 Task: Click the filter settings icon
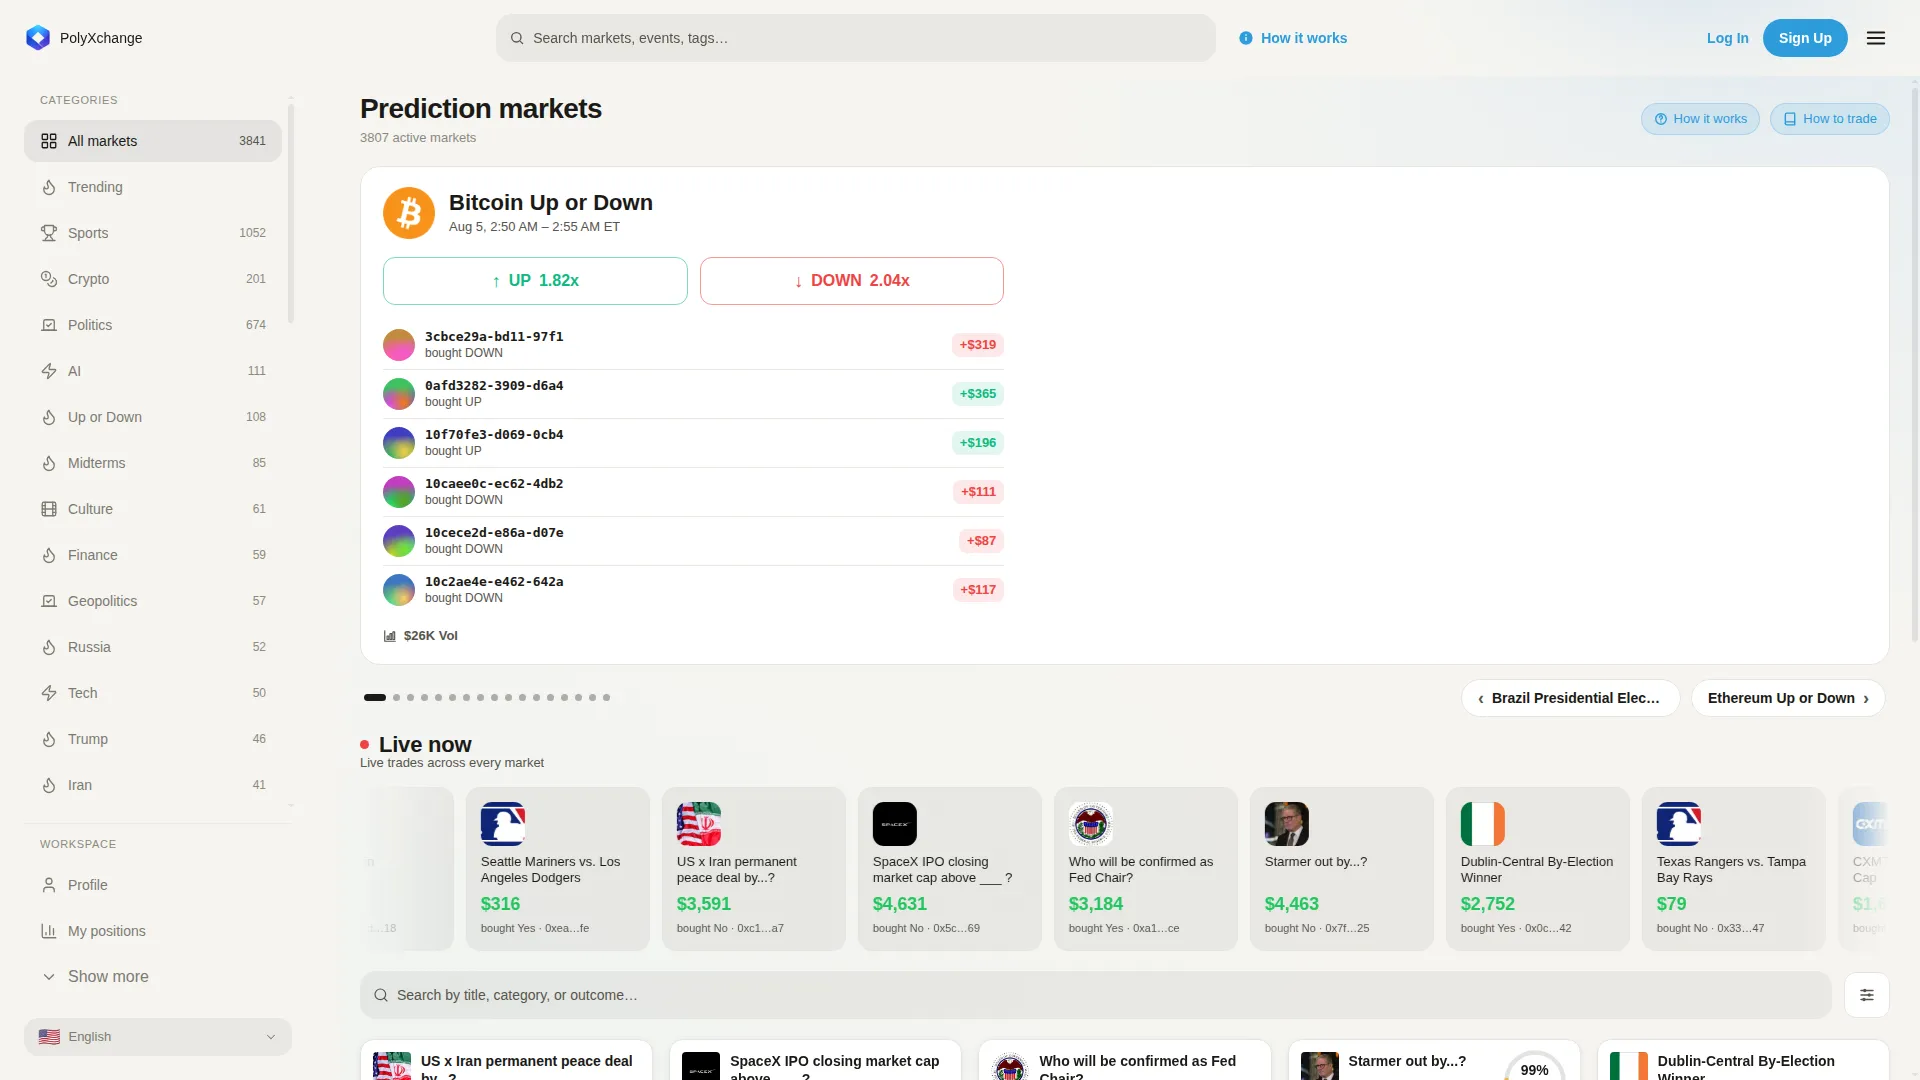(1867, 995)
